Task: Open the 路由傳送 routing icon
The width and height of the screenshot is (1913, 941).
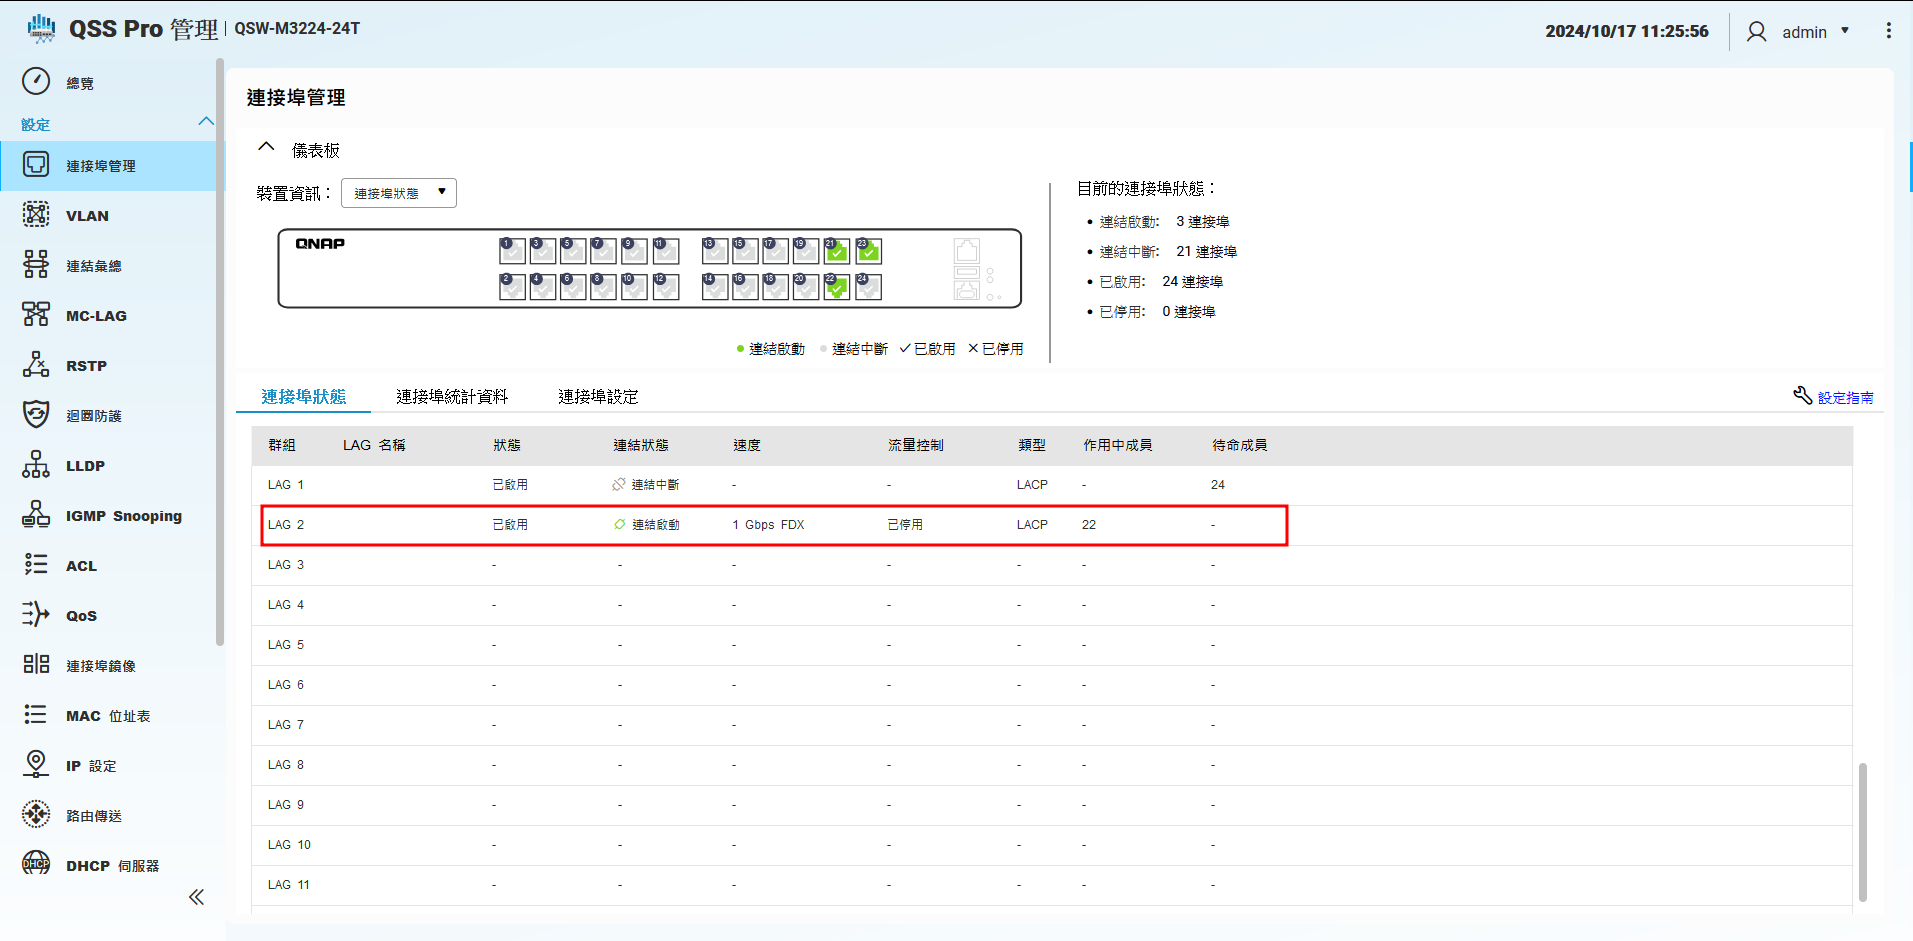Action: coord(36,814)
